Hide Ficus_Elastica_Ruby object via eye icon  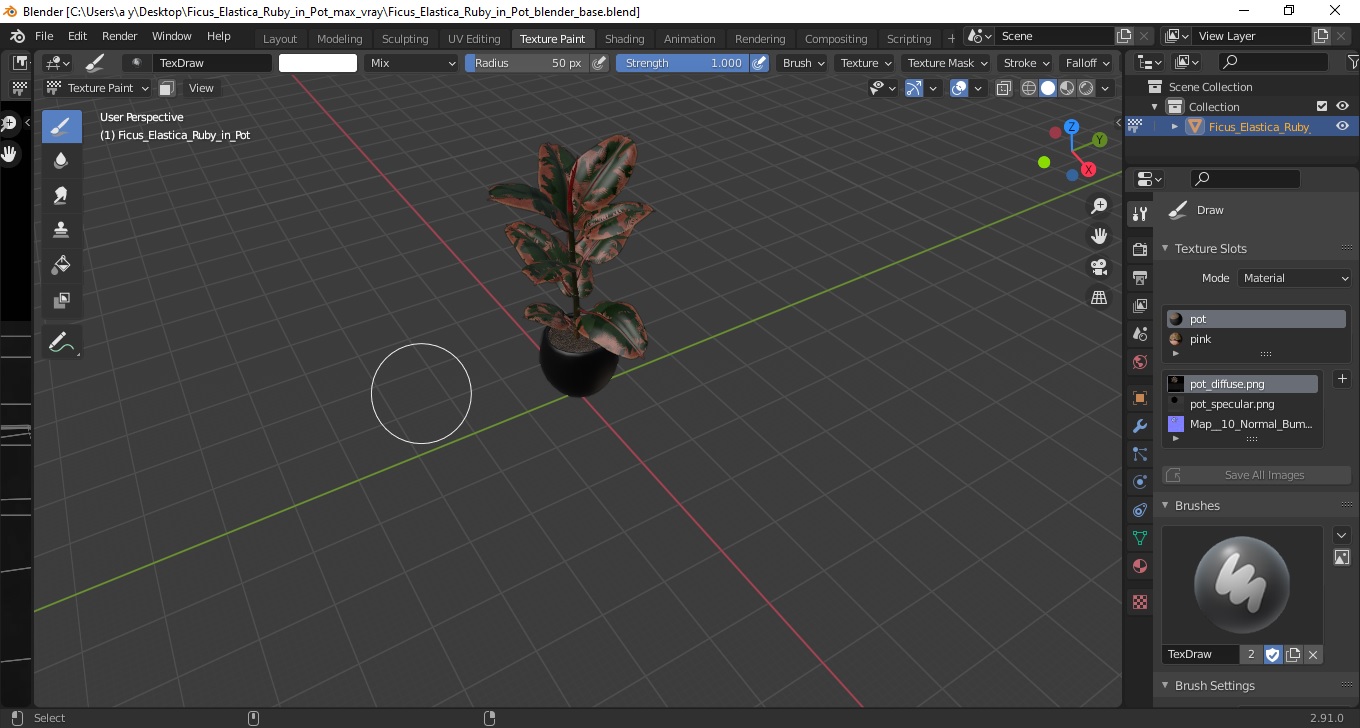1342,126
